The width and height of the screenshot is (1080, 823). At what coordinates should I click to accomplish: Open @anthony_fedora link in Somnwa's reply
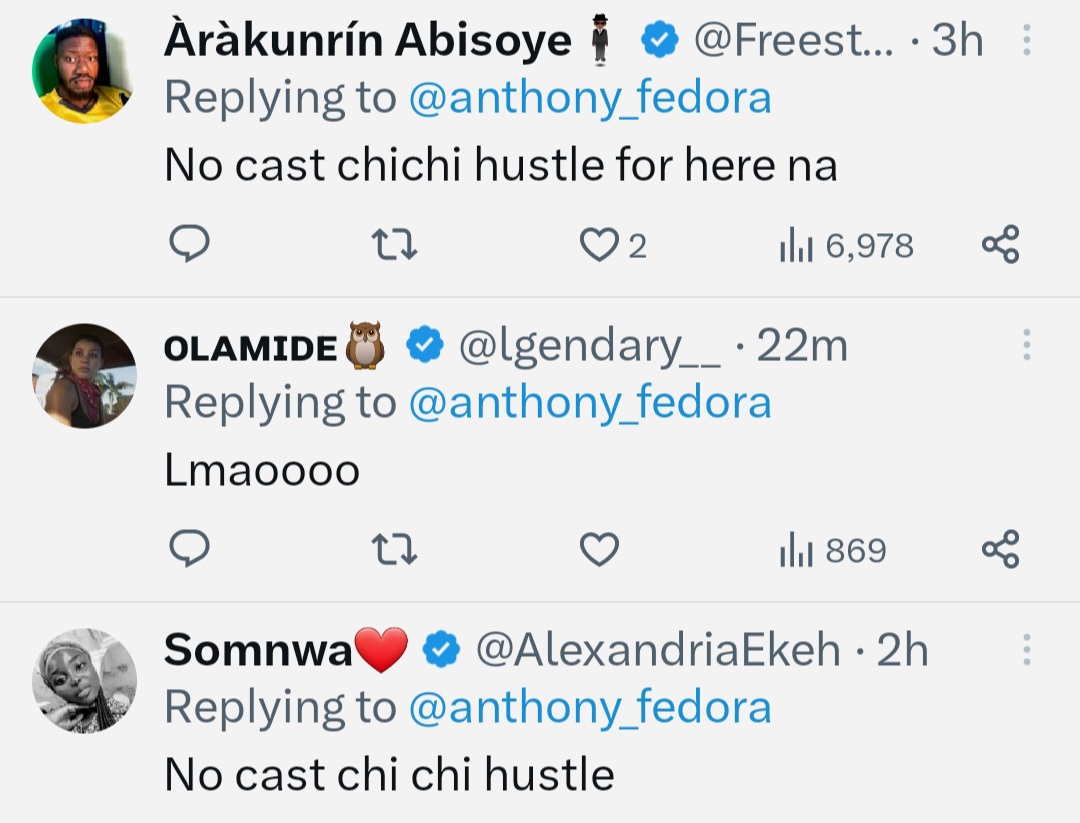[x=590, y=708]
